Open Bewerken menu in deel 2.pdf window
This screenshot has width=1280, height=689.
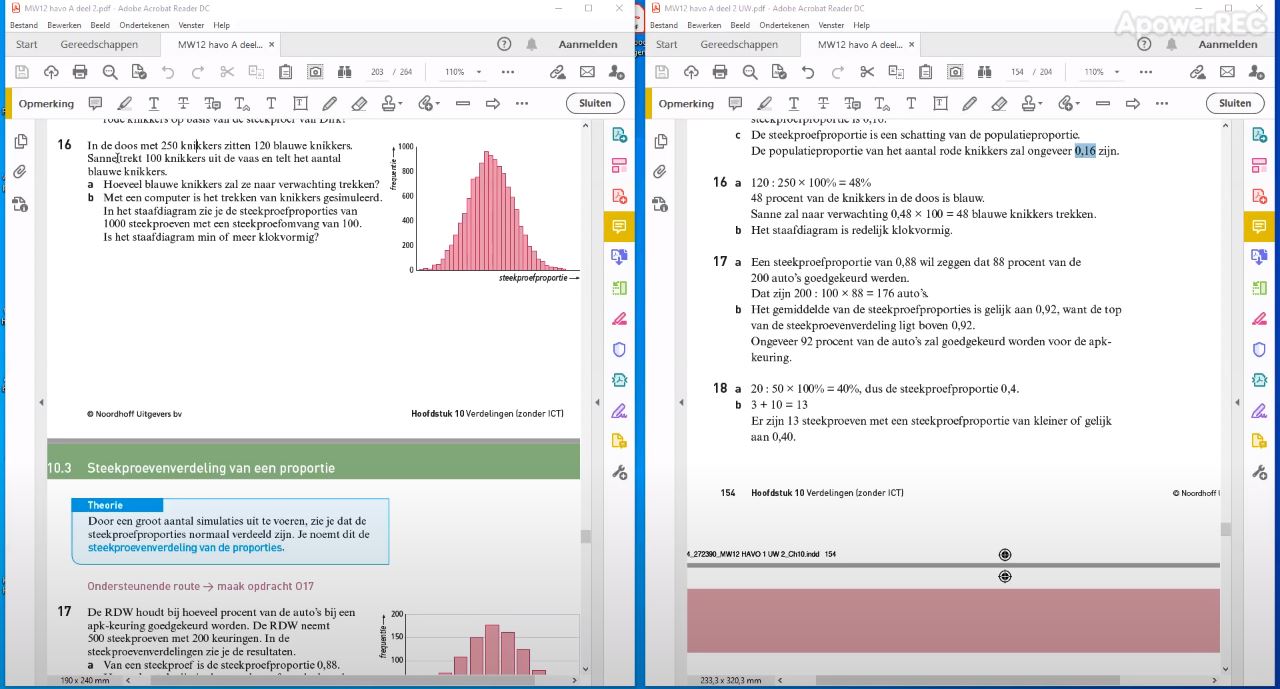point(65,25)
